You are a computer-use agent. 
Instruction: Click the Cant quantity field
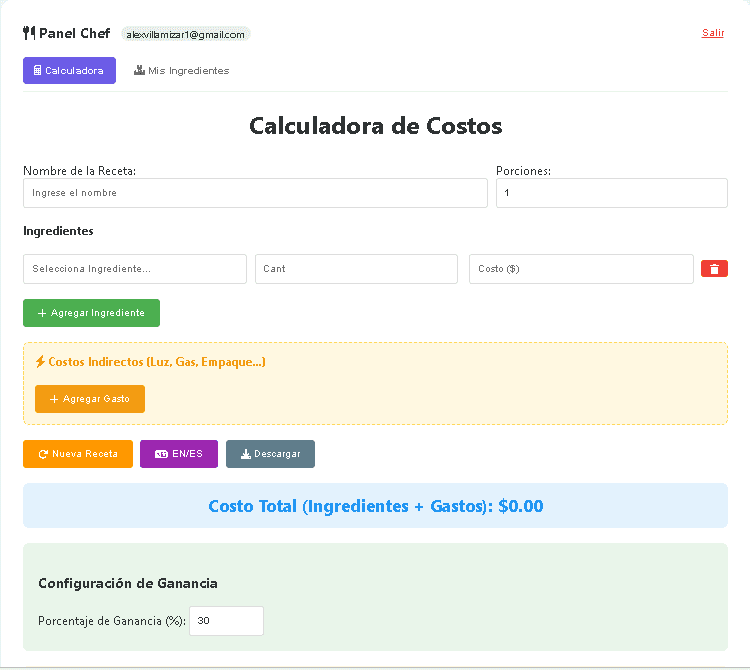[356, 269]
